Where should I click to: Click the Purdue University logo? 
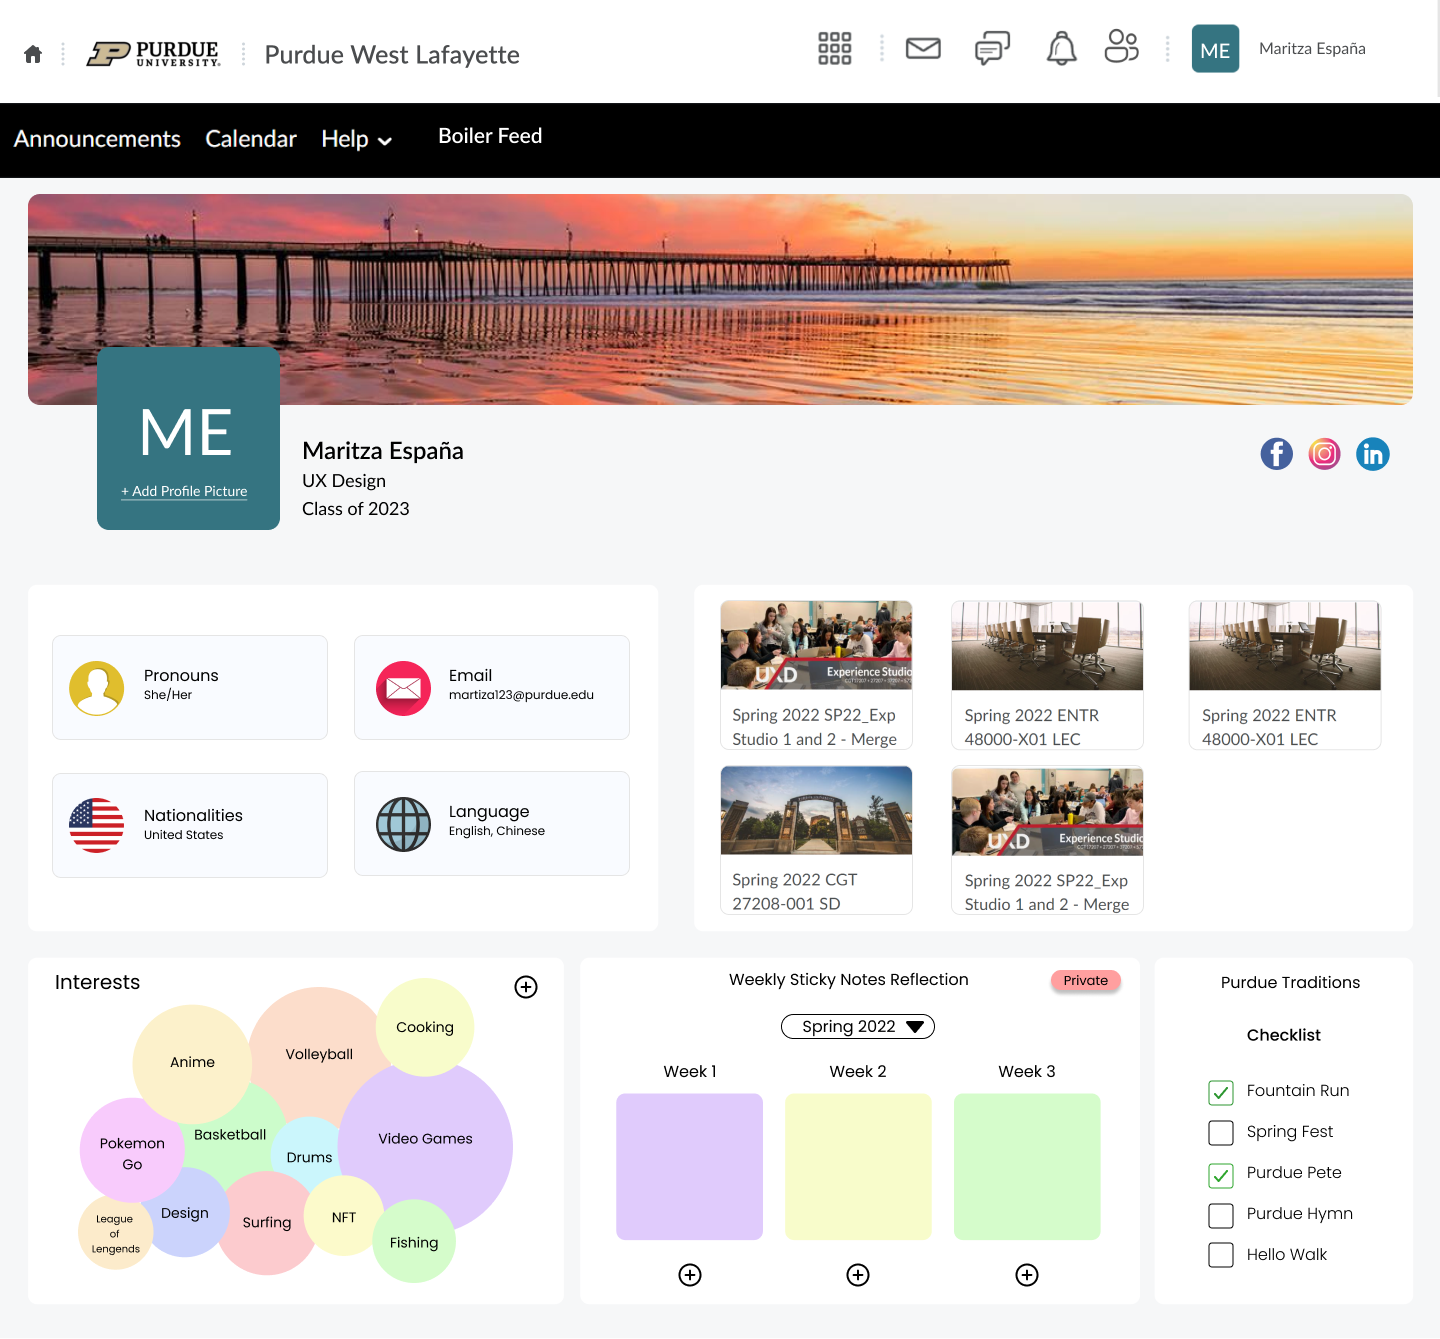coord(153,54)
